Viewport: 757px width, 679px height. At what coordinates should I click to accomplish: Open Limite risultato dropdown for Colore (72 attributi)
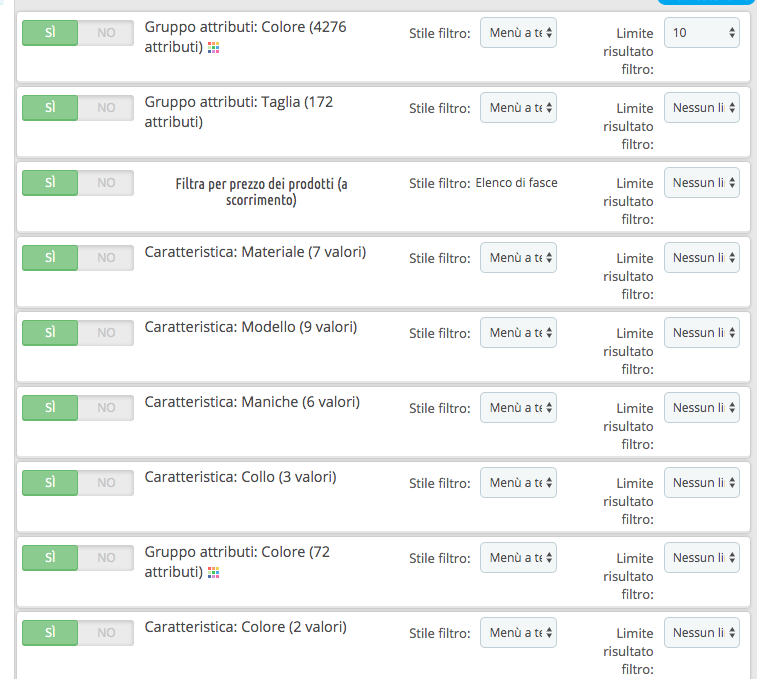click(702, 558)
